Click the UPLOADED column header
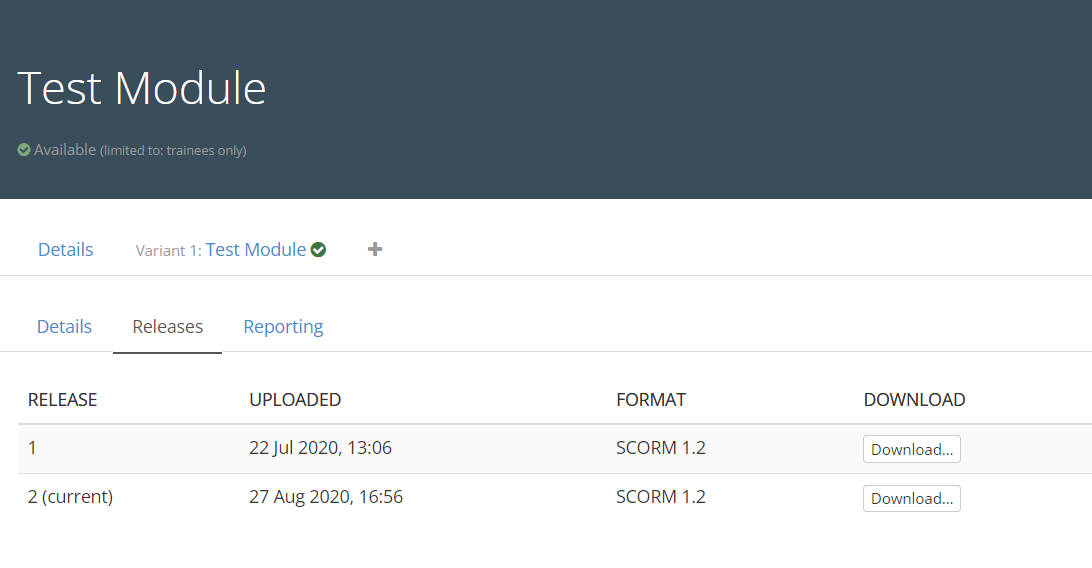Screen dimensions: 1092x568 point(295,400)
